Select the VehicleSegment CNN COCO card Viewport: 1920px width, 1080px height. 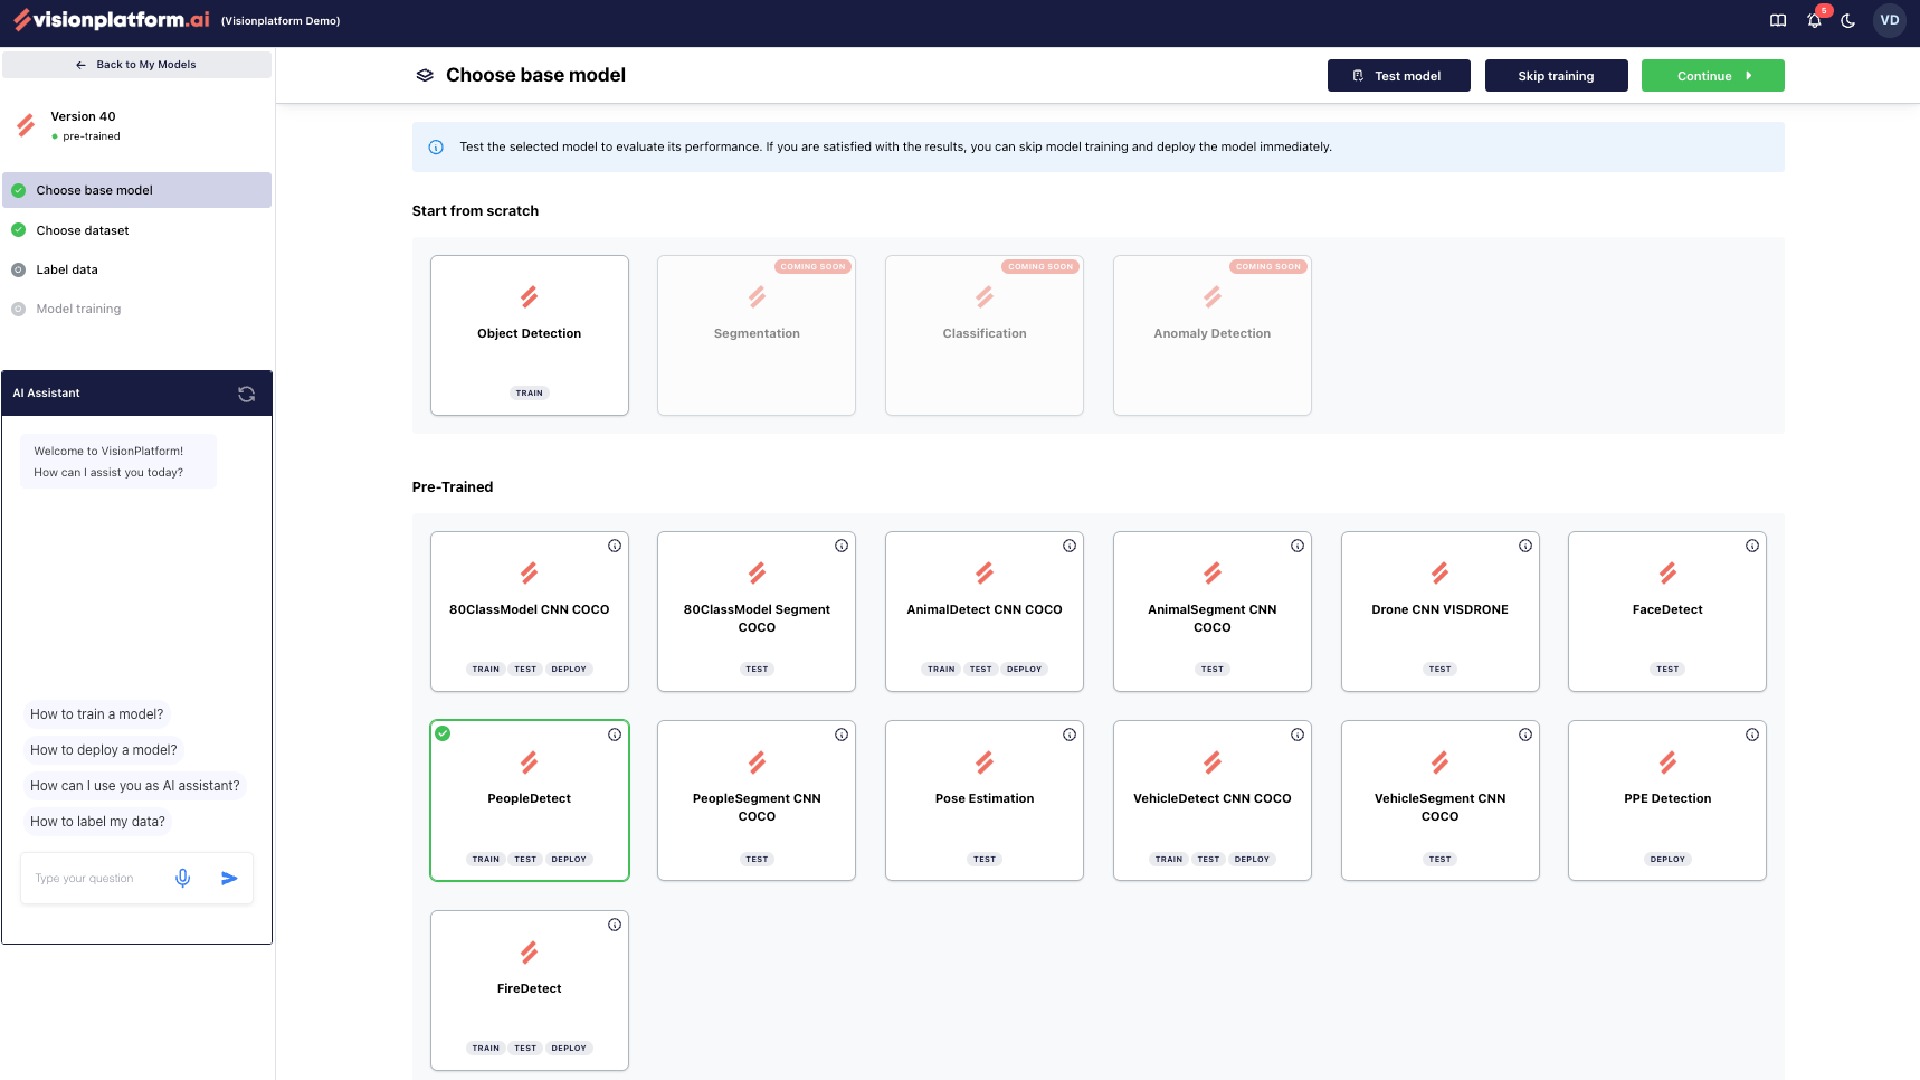tap(1440, 800)
